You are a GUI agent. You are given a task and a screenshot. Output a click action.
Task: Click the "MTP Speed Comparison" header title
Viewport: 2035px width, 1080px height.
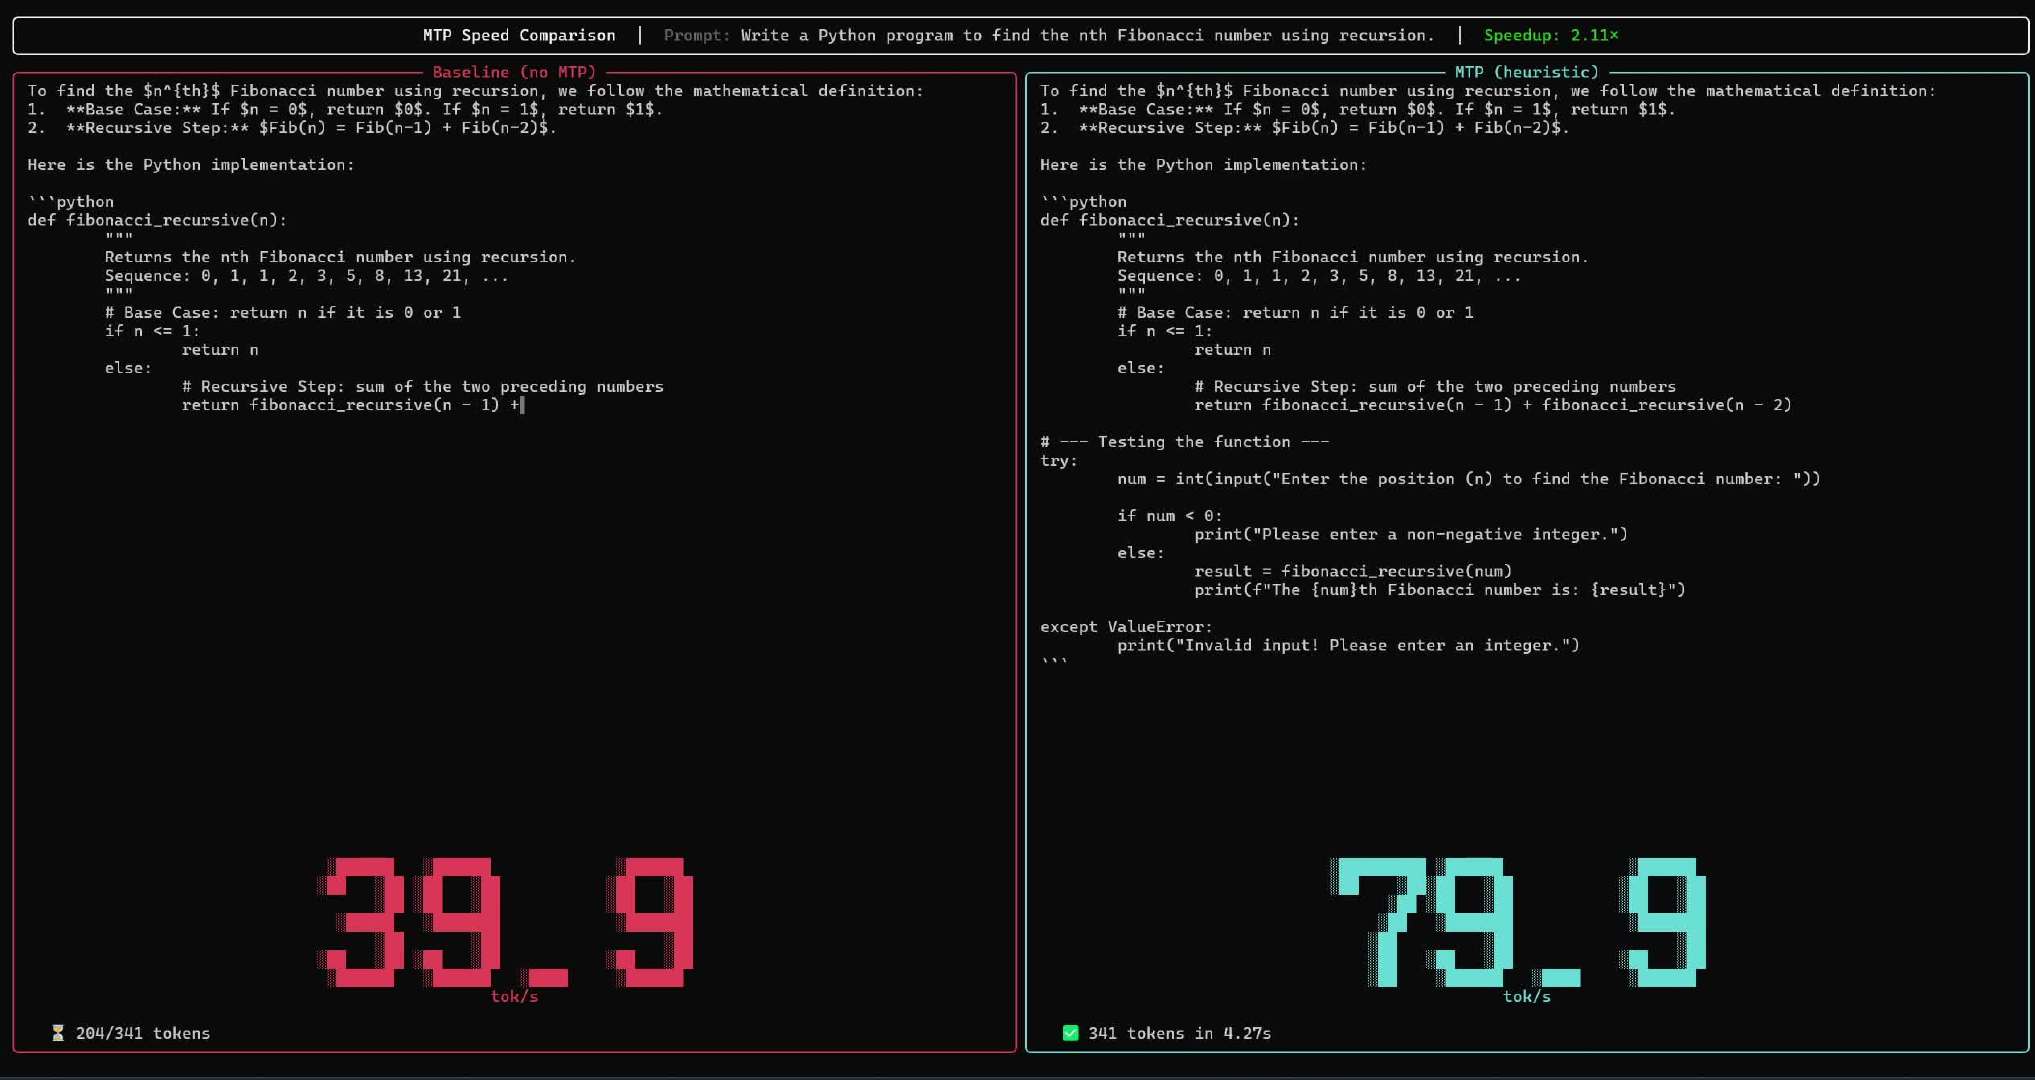point(519,35)
